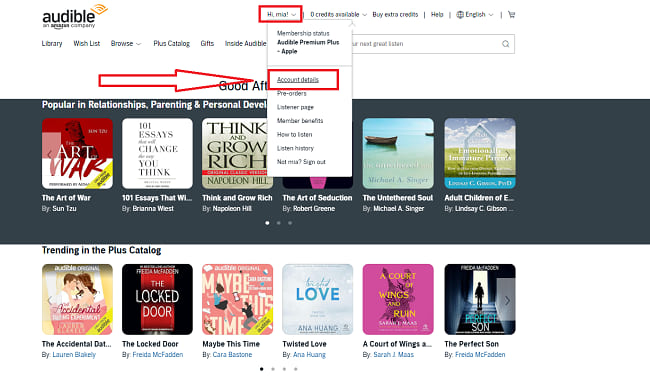The height and width of the screenshot is (392, 650).
Task: Select second page dot of Popular carousel
Action: tap(279, 223)
